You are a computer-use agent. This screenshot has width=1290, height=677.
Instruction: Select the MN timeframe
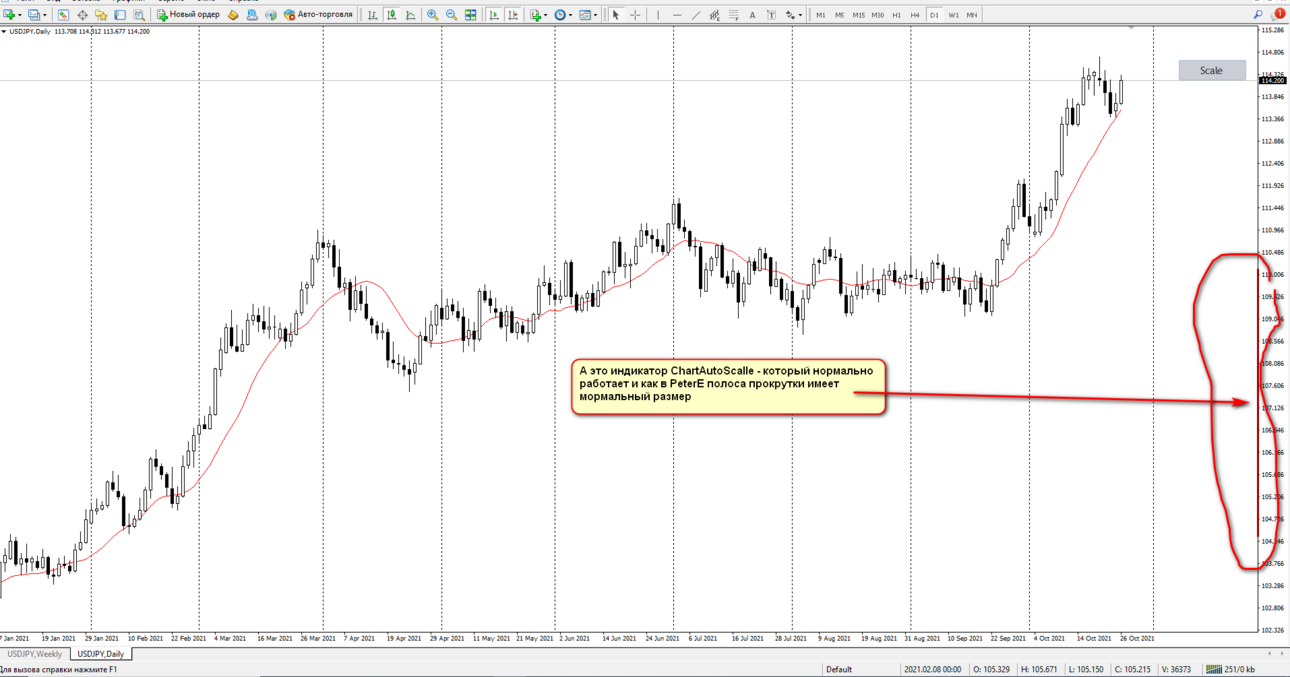[x=972, y=15]
